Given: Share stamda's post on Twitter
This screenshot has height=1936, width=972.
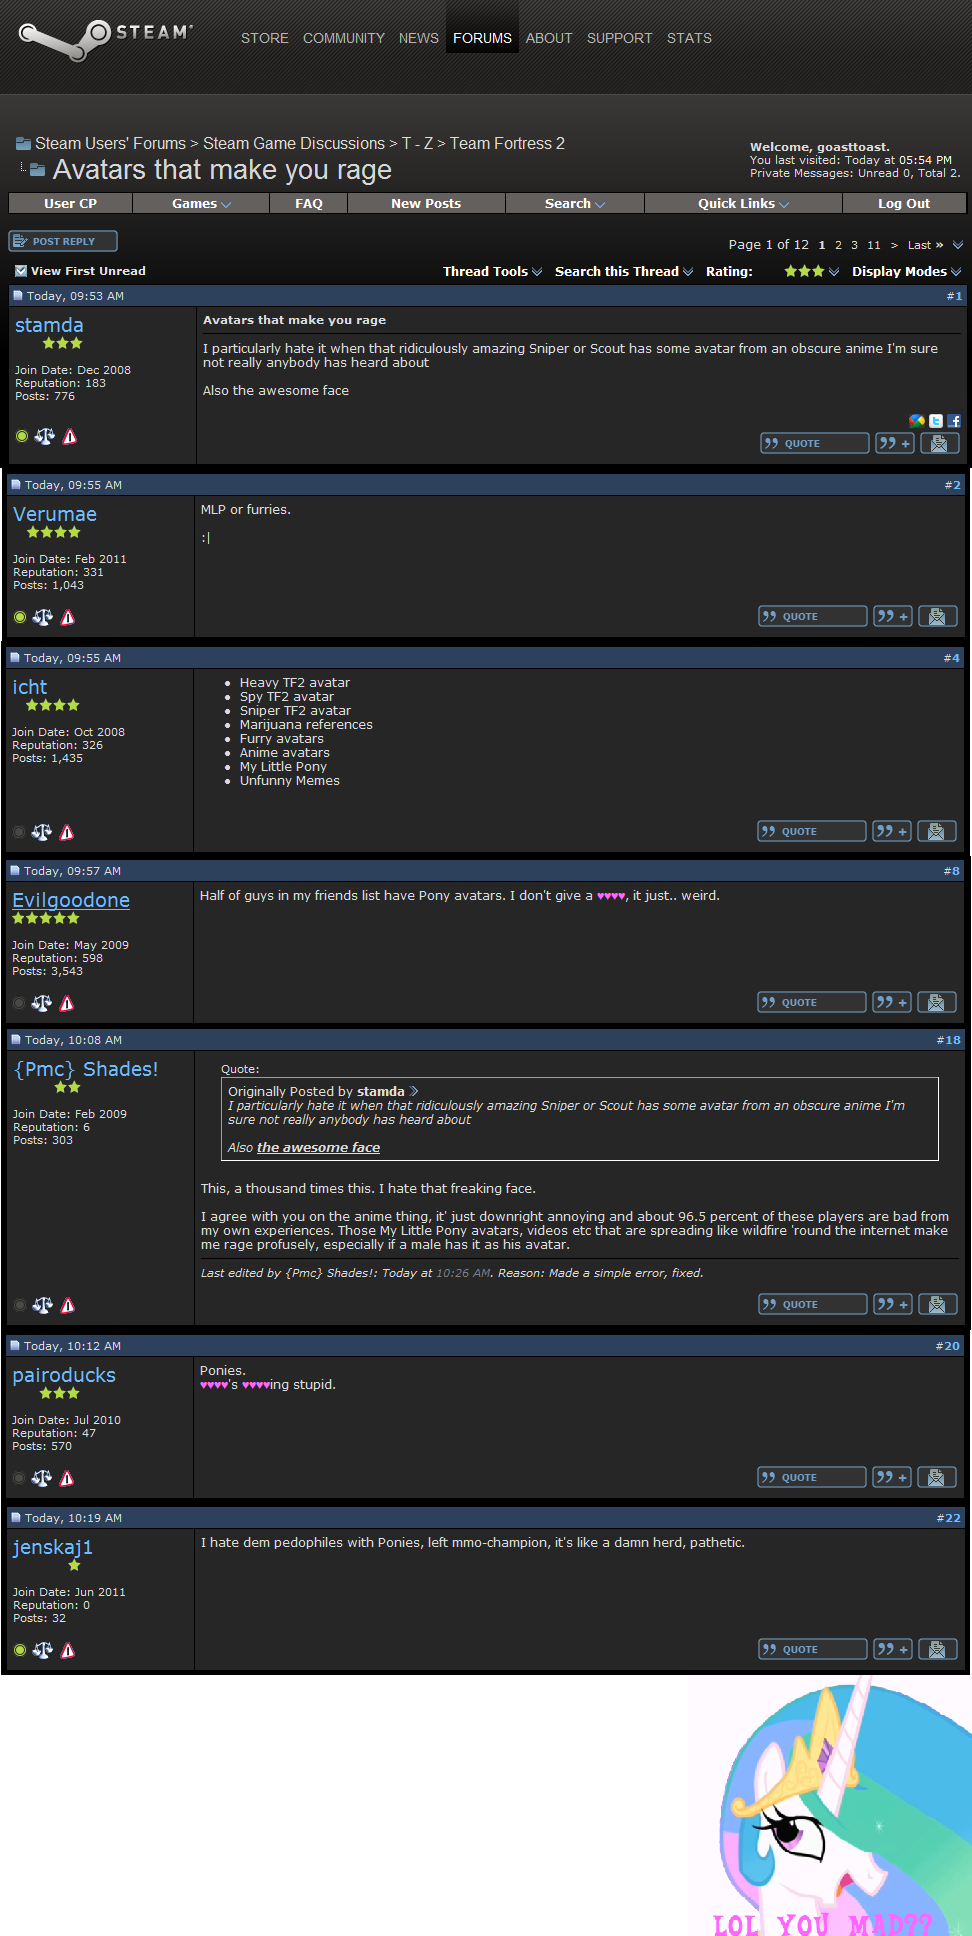Looking at the screenshot, I should [x=936, y=421].
